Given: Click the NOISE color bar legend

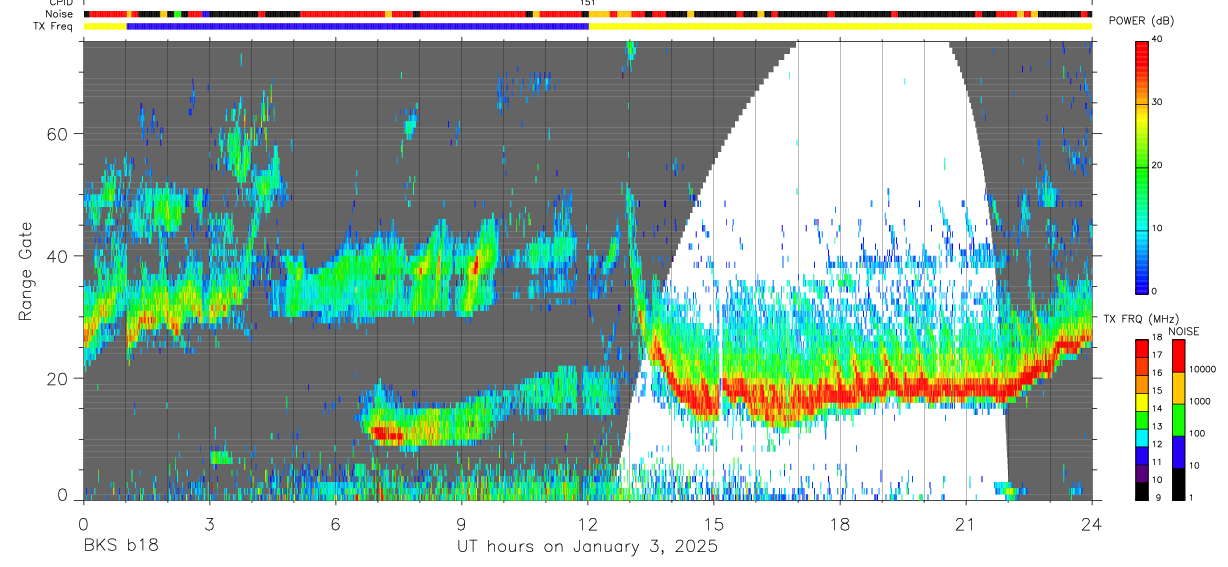Looking at the screenshot, I should click(1178, 419).
